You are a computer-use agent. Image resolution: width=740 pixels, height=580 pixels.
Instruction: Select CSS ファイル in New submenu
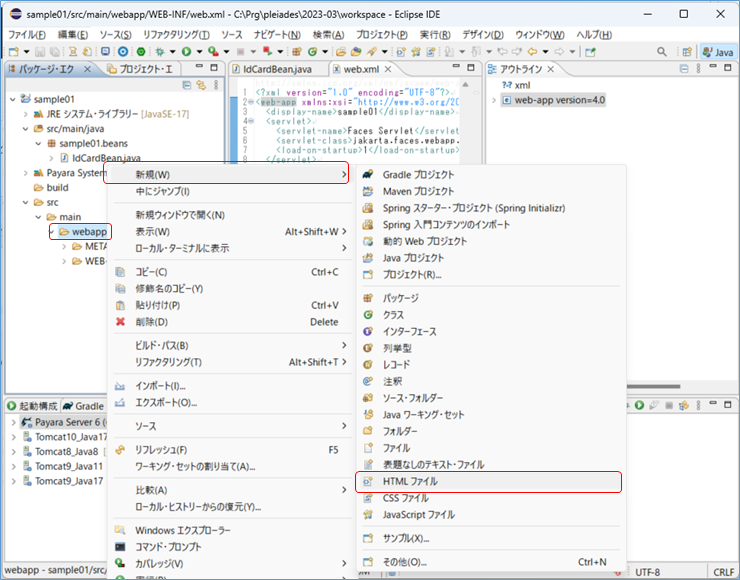(490, 498)
